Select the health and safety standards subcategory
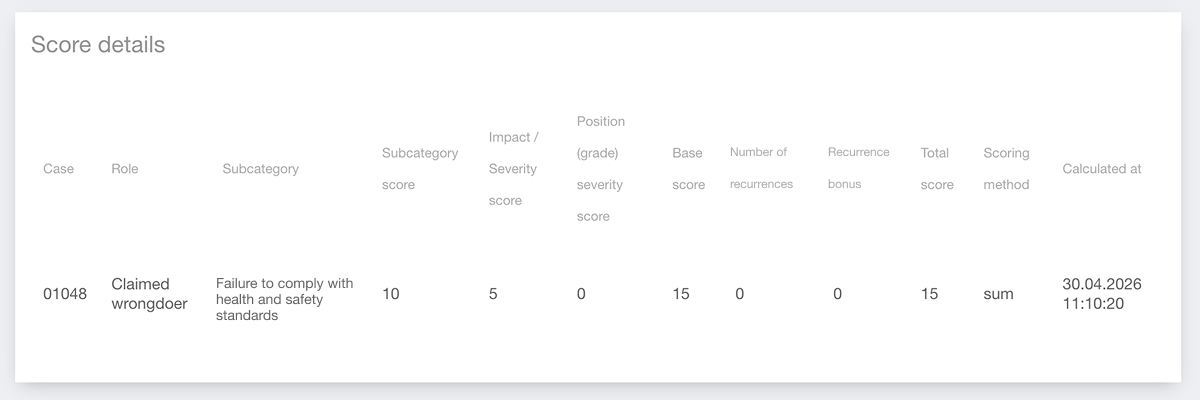Viewport: 1200px width, 400px height. pyautogui.click(x=285, y=299)
